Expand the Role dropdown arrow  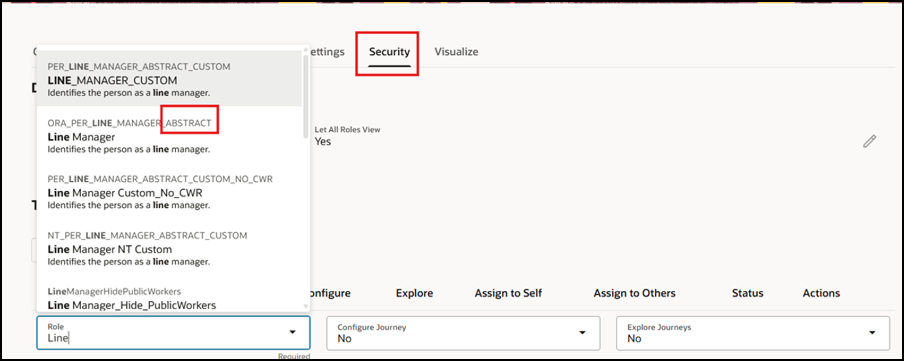pyautogui.click(x=292, y=333)
